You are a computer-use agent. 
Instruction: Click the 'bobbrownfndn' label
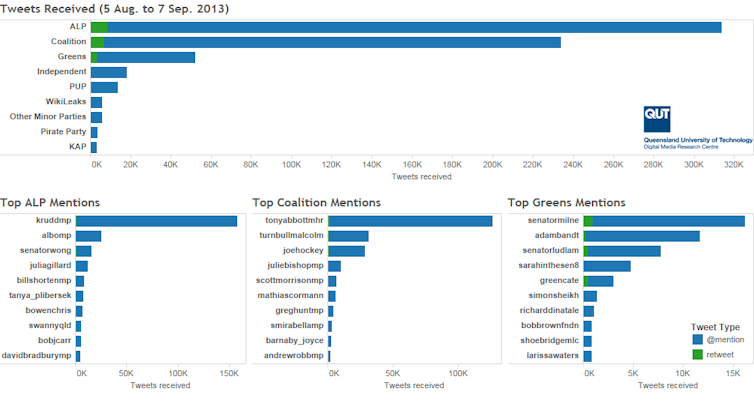click(x=550, y=325)
